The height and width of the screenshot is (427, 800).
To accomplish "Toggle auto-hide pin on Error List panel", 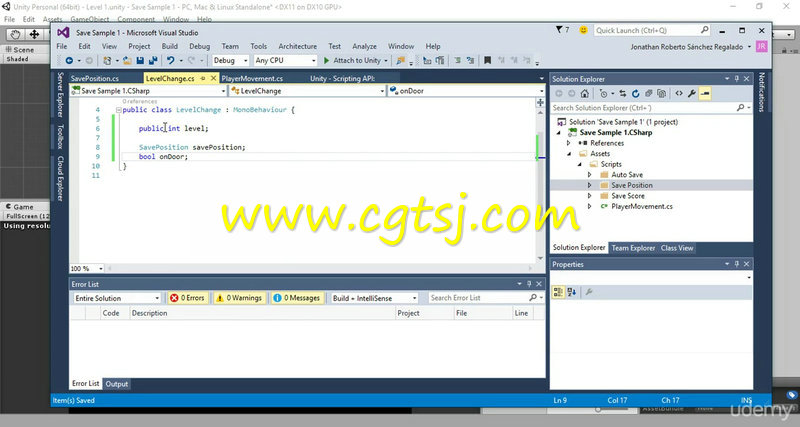I will click(x=529, y=284).
